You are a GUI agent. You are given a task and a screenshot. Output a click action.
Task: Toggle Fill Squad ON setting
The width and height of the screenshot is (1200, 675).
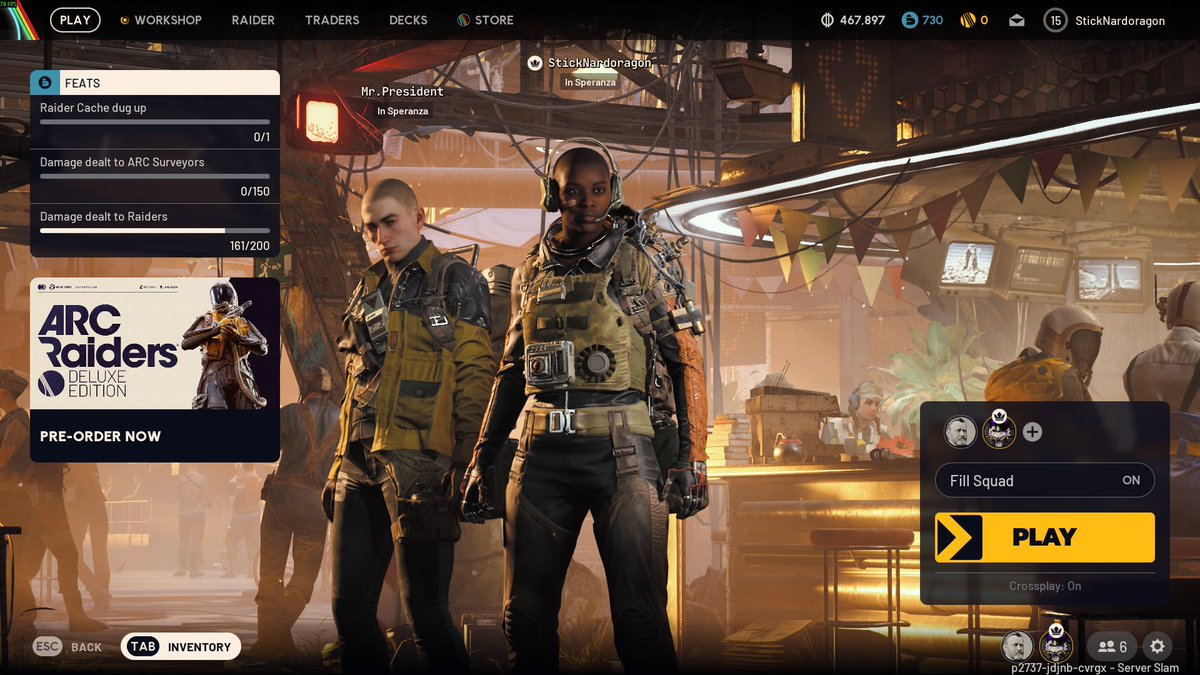pos(1045,480)
